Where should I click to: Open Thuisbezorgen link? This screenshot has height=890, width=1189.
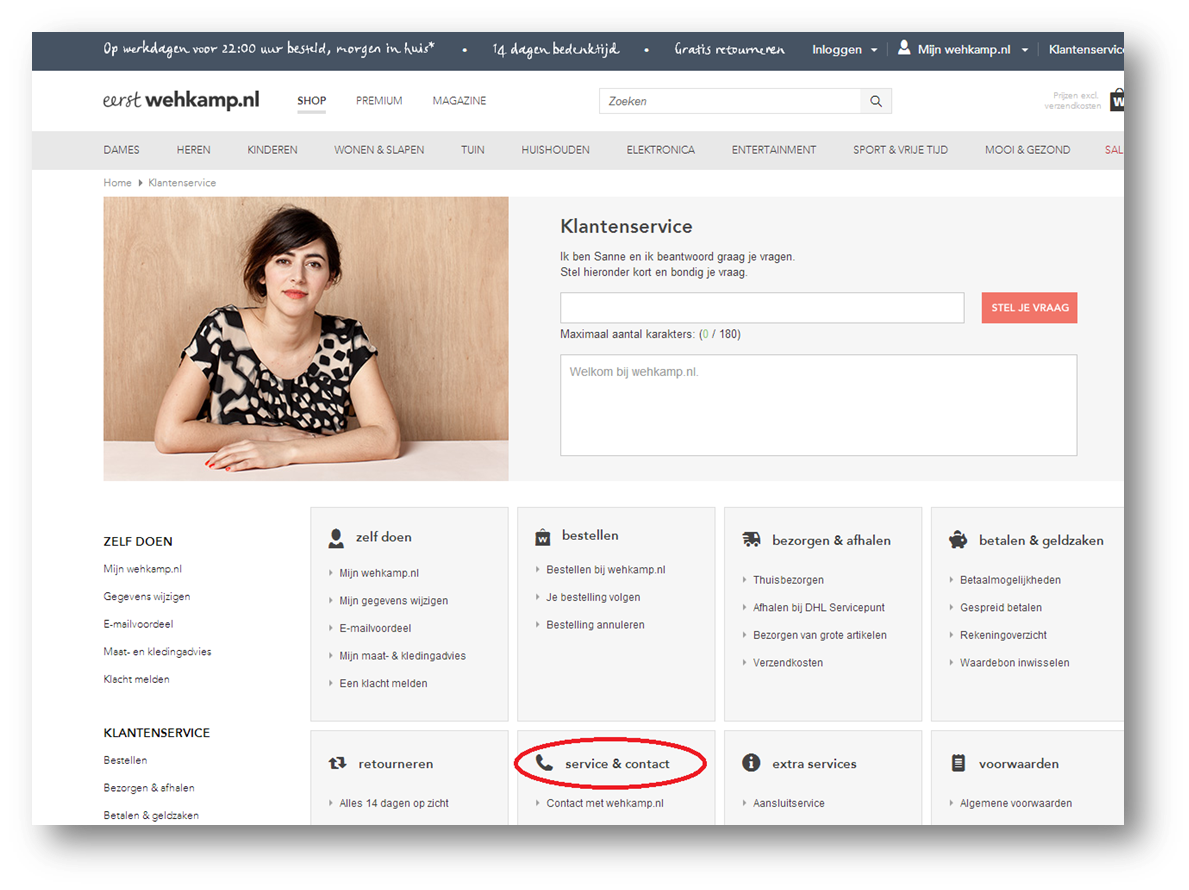(788, 580)
